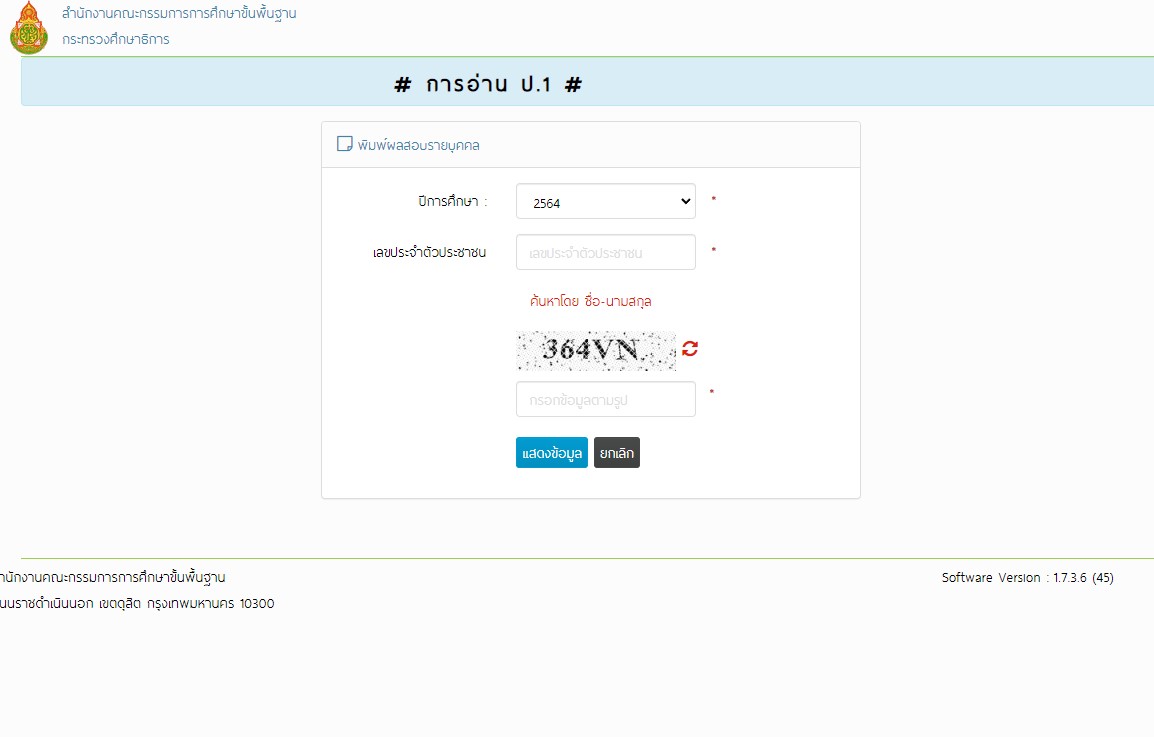1154x737 pixels.
Task: Click the 364VN captcha image
Action: pyautogui.click(x=595, y=350)
